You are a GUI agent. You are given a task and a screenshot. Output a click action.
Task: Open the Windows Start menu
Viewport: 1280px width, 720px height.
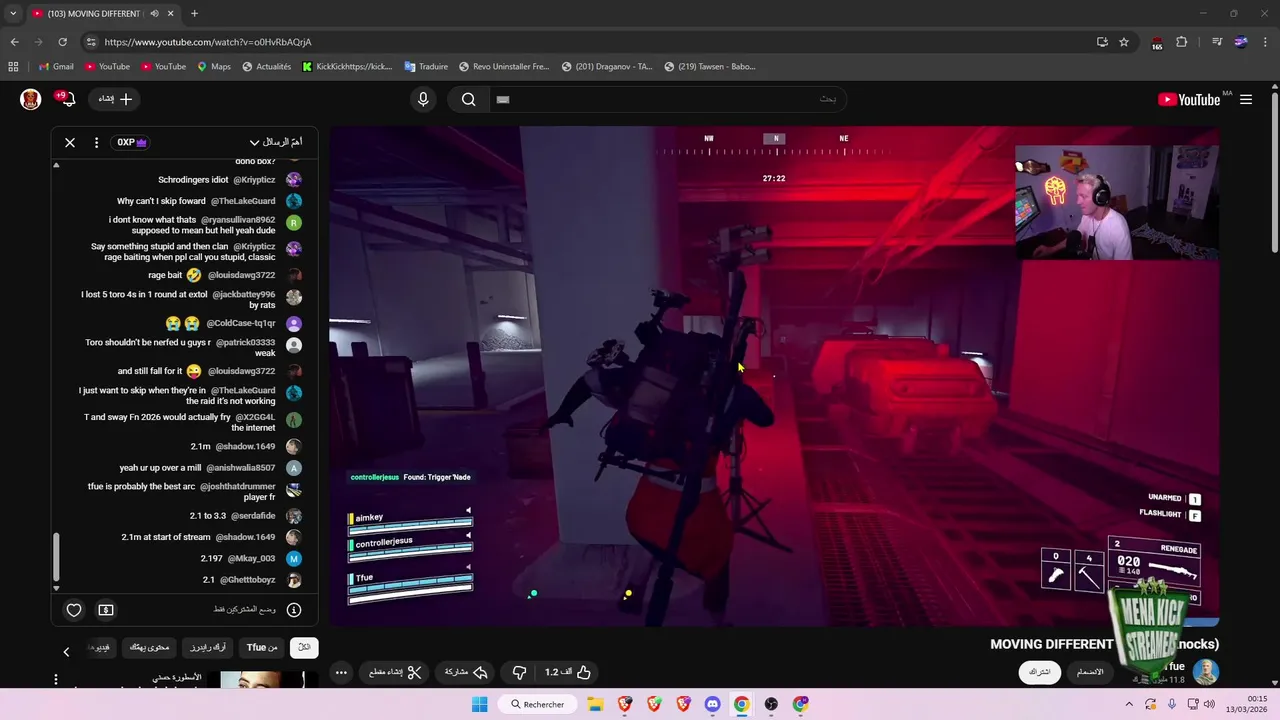[480, 704]
